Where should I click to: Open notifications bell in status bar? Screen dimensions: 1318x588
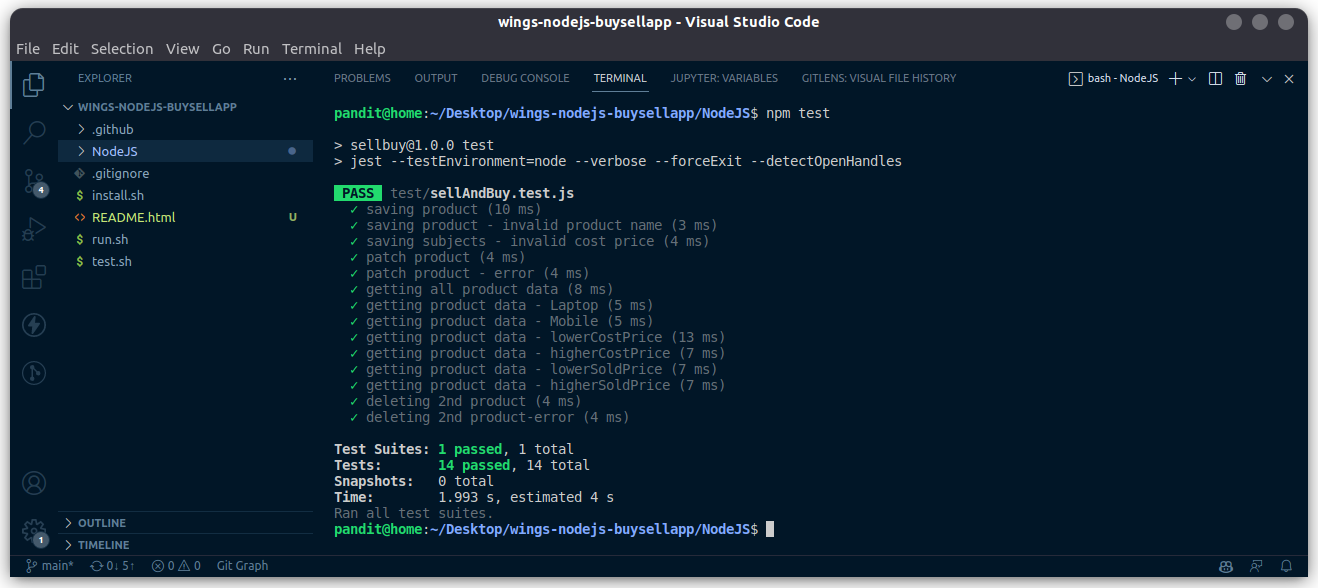click(1287, 566)
